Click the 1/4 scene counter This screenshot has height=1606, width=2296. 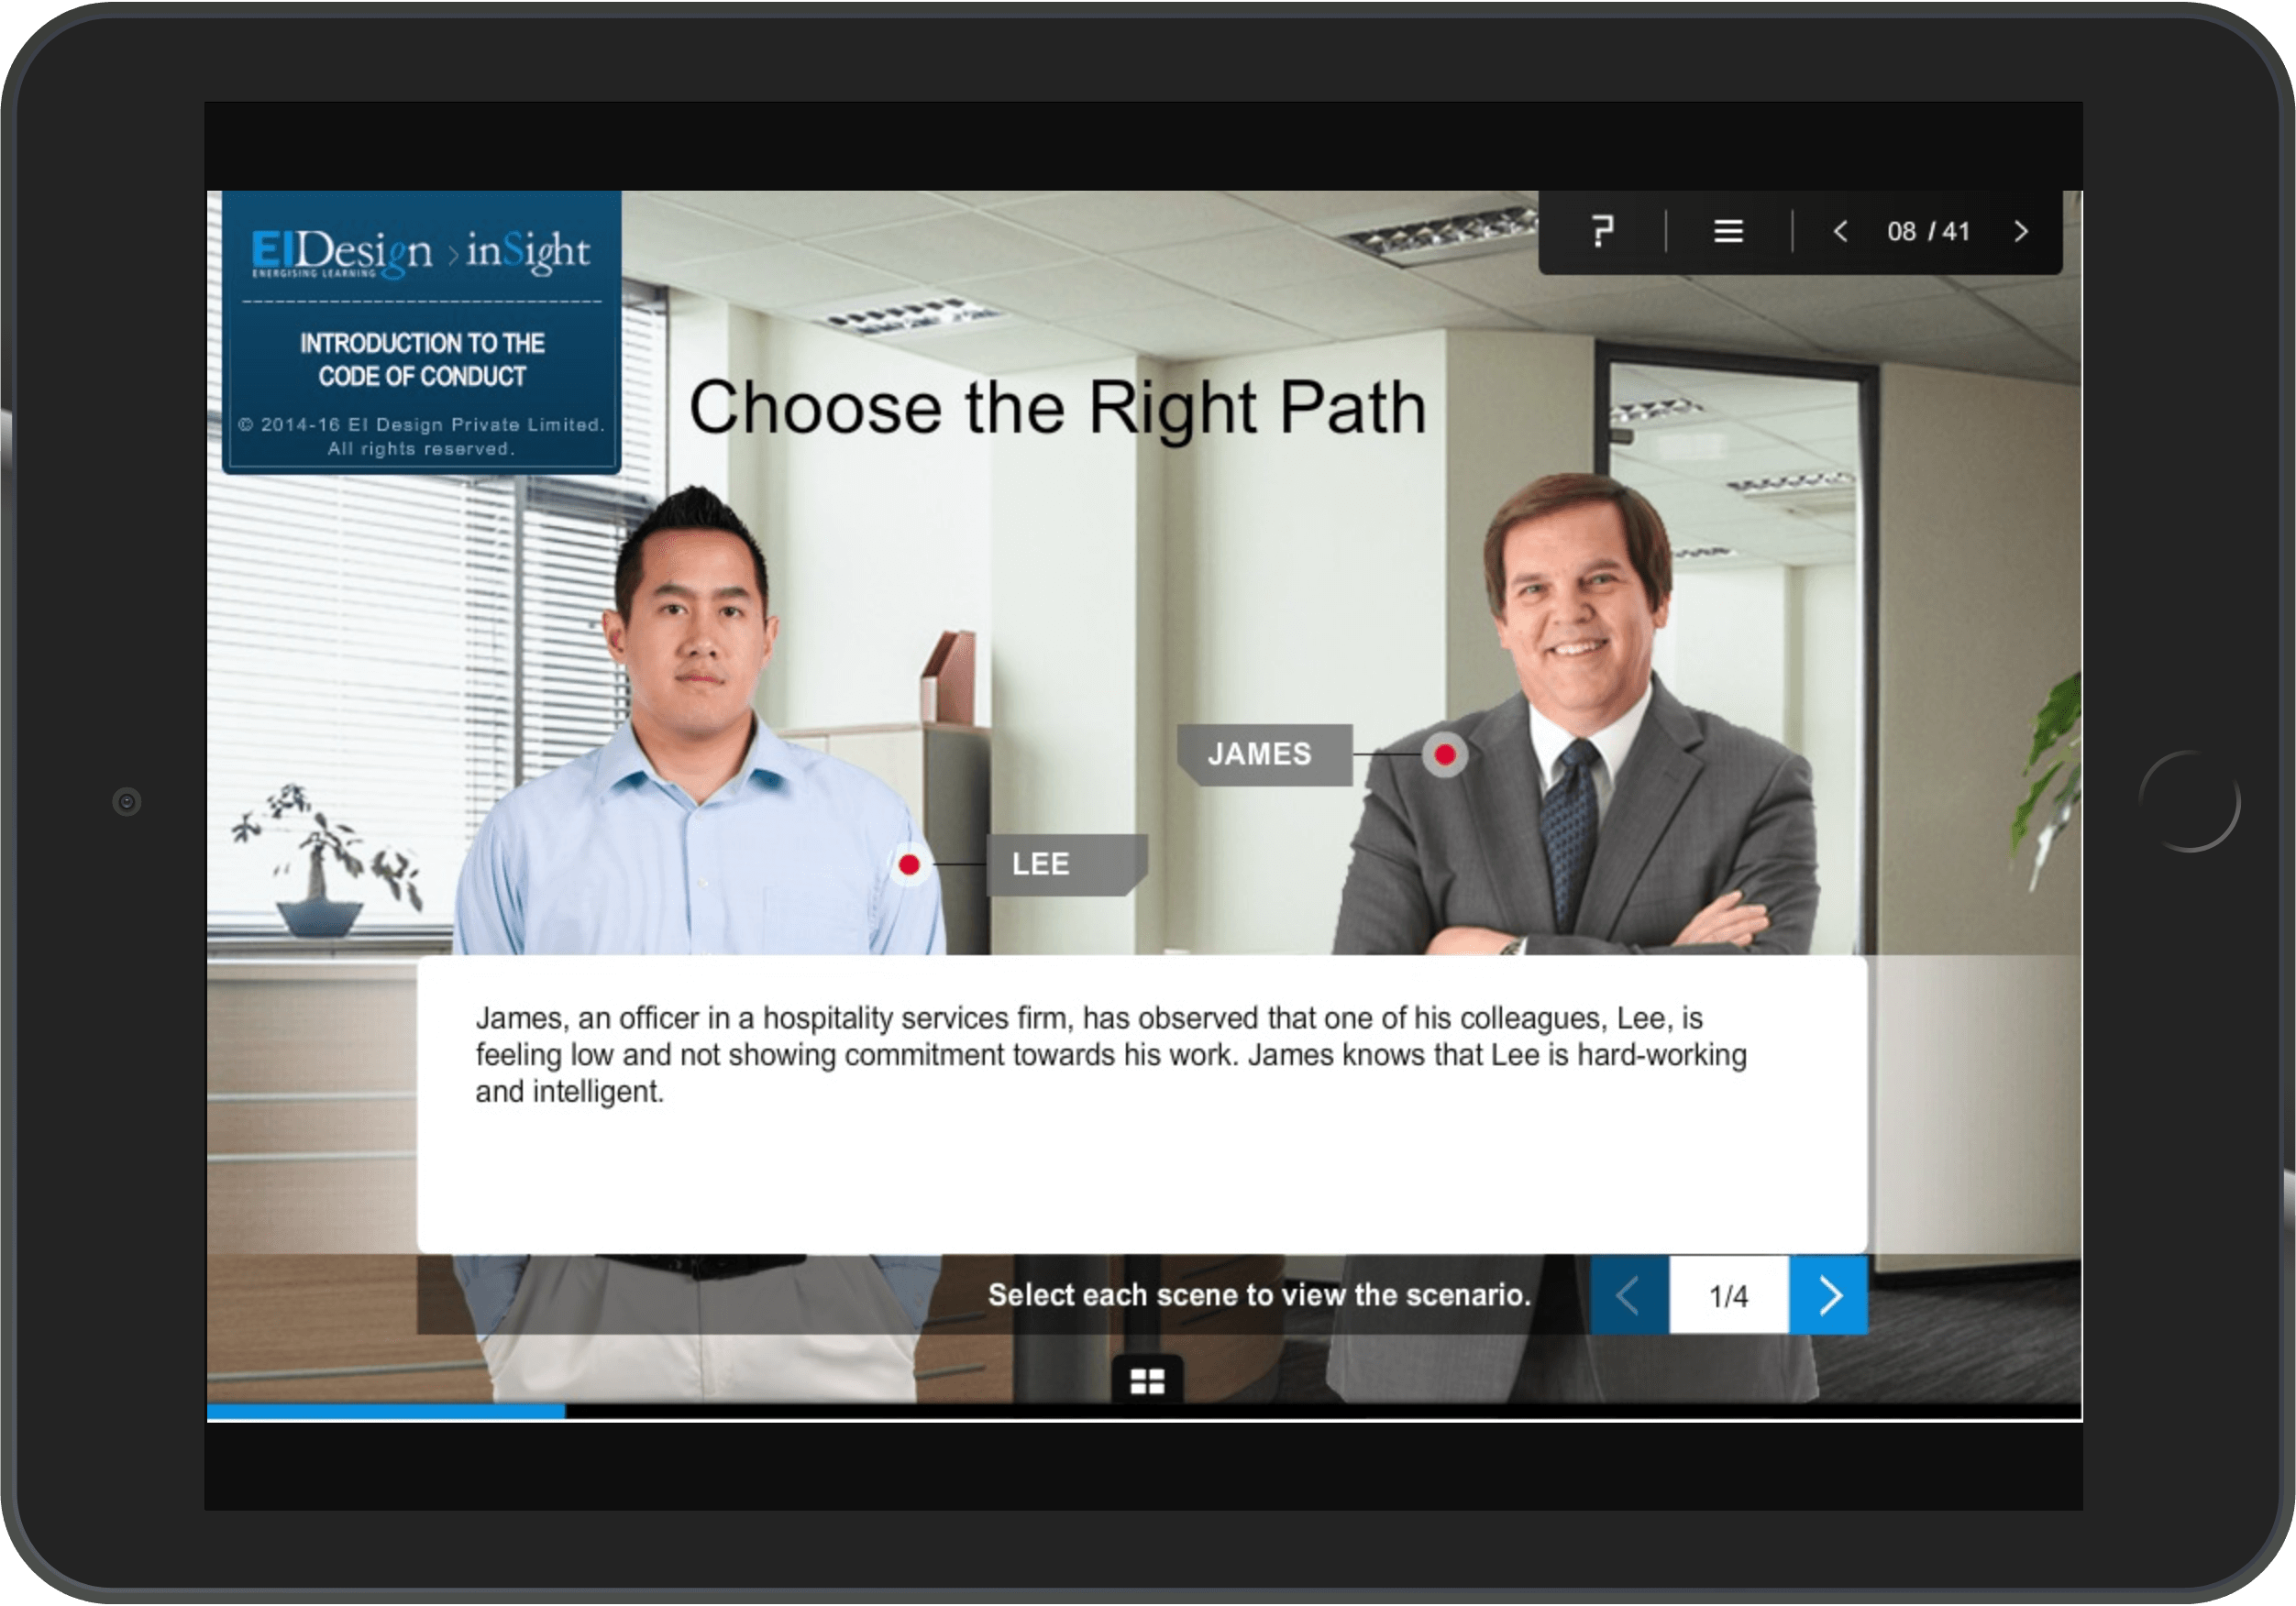tap(1729, 1294)
